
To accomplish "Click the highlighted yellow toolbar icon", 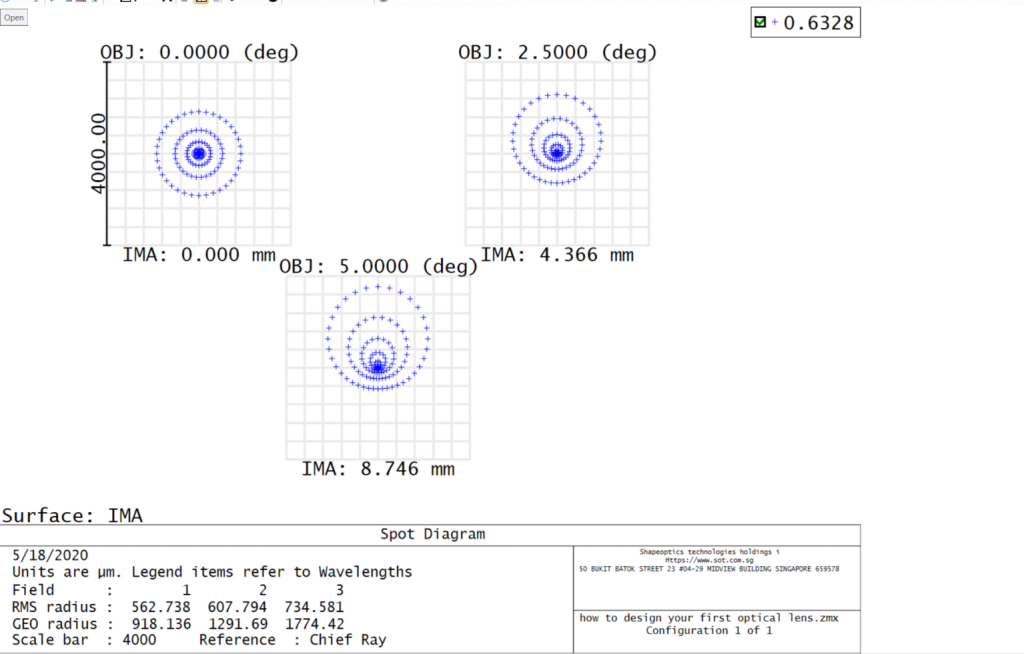I will pyautogui.click(x=203, y=3).
